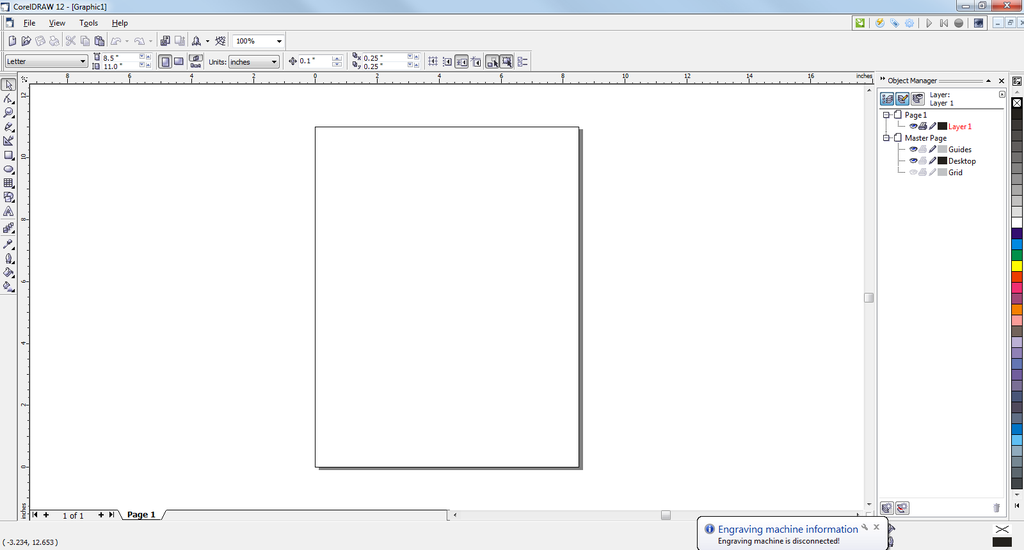Screen dimensions: 1024x550
Task: Select the Smart Drawing tool
Action: [x=8, y=141]
